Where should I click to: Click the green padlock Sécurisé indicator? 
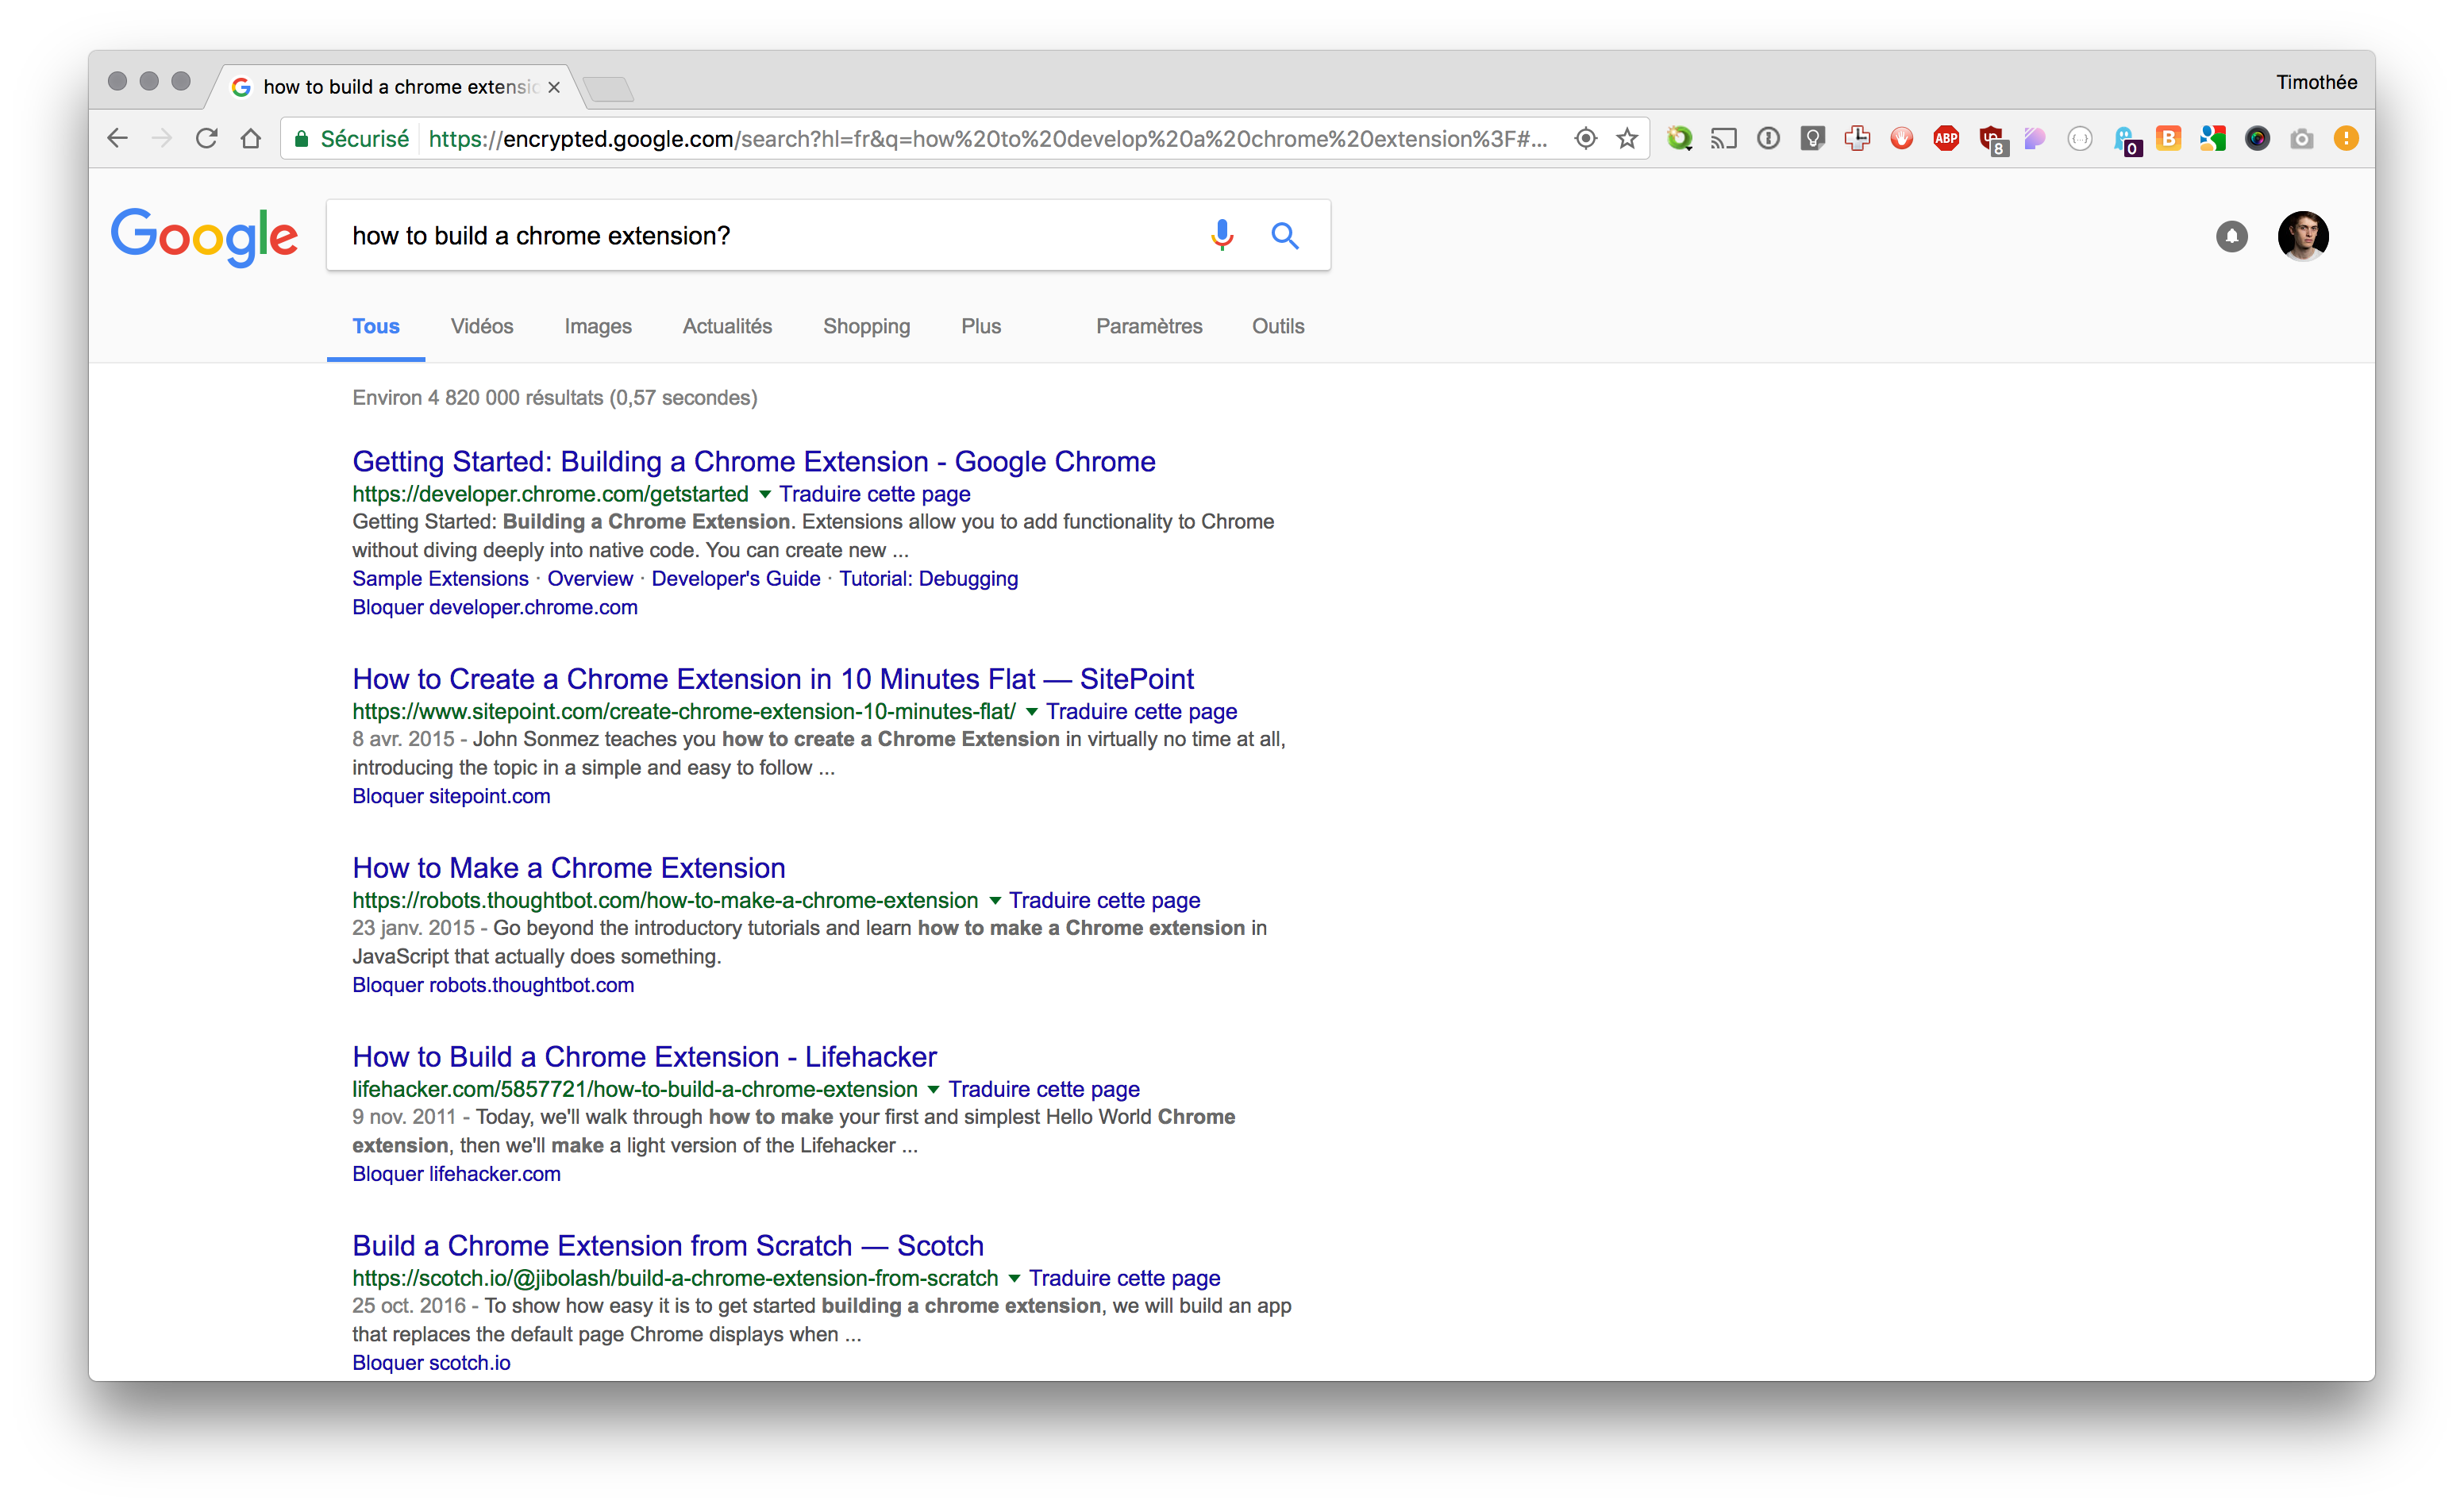(x=351, y=138)
